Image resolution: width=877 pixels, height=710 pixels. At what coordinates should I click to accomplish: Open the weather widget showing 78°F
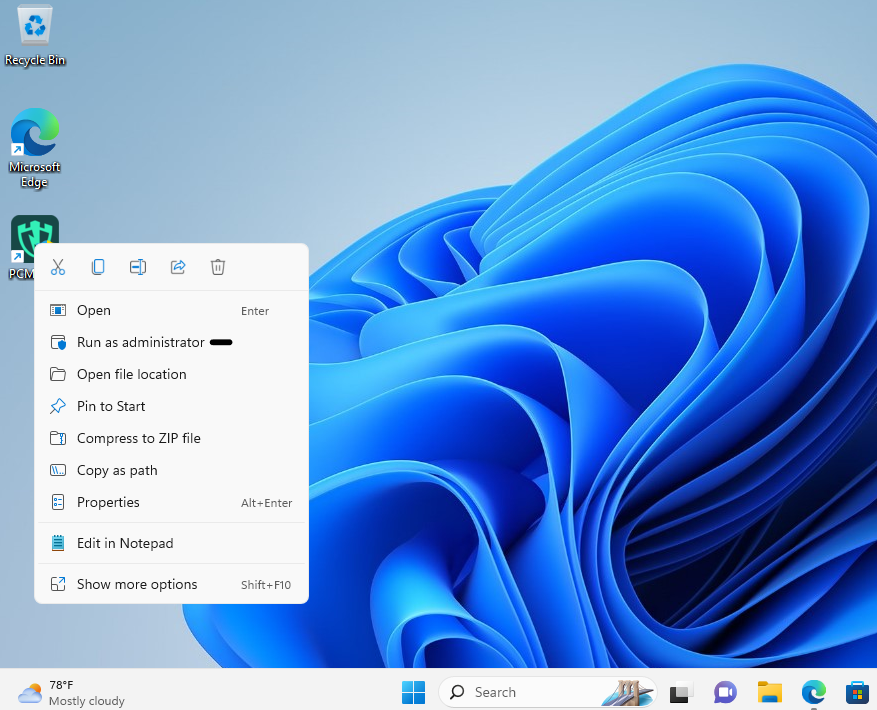72,692
